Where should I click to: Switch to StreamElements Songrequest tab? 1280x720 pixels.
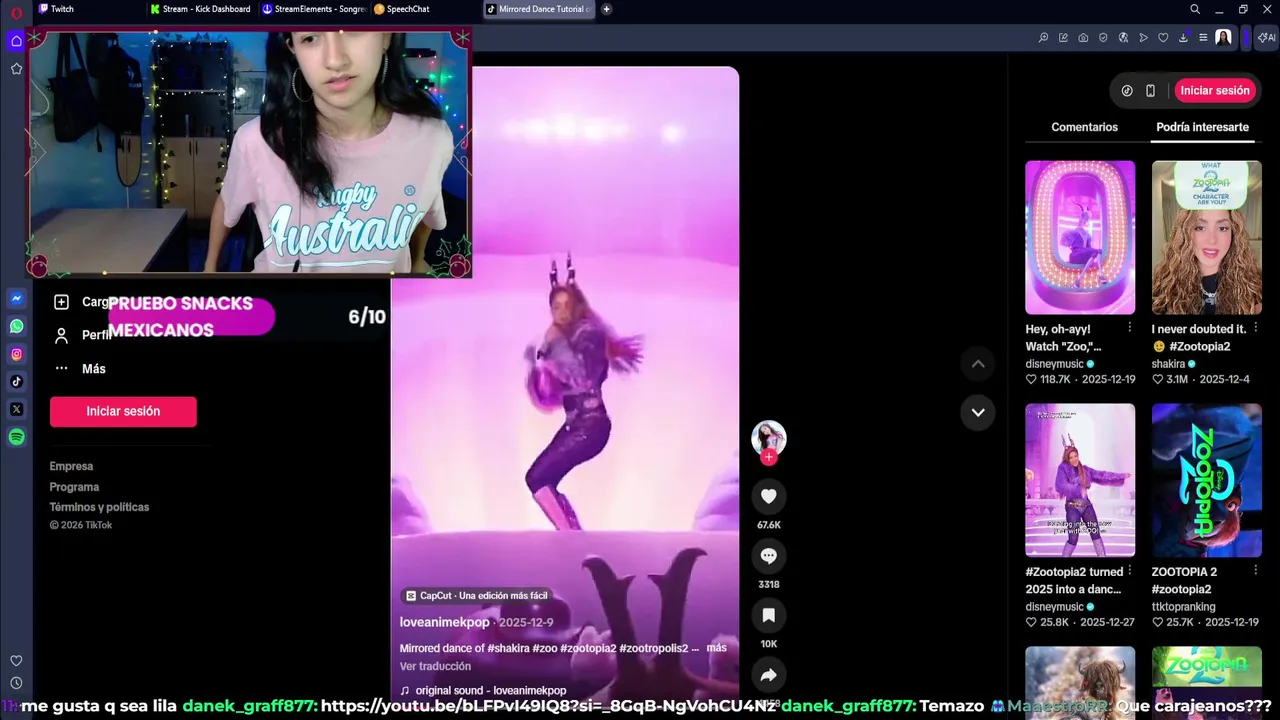(312, 9)
